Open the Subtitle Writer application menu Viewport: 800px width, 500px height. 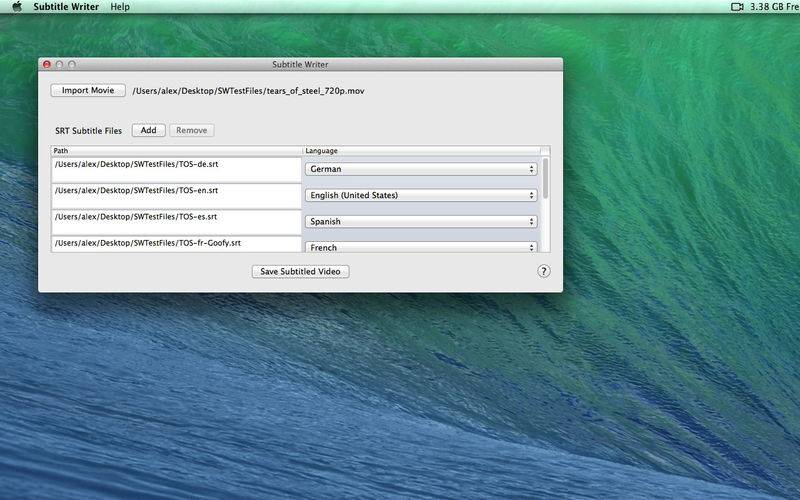tap(66, 7)
